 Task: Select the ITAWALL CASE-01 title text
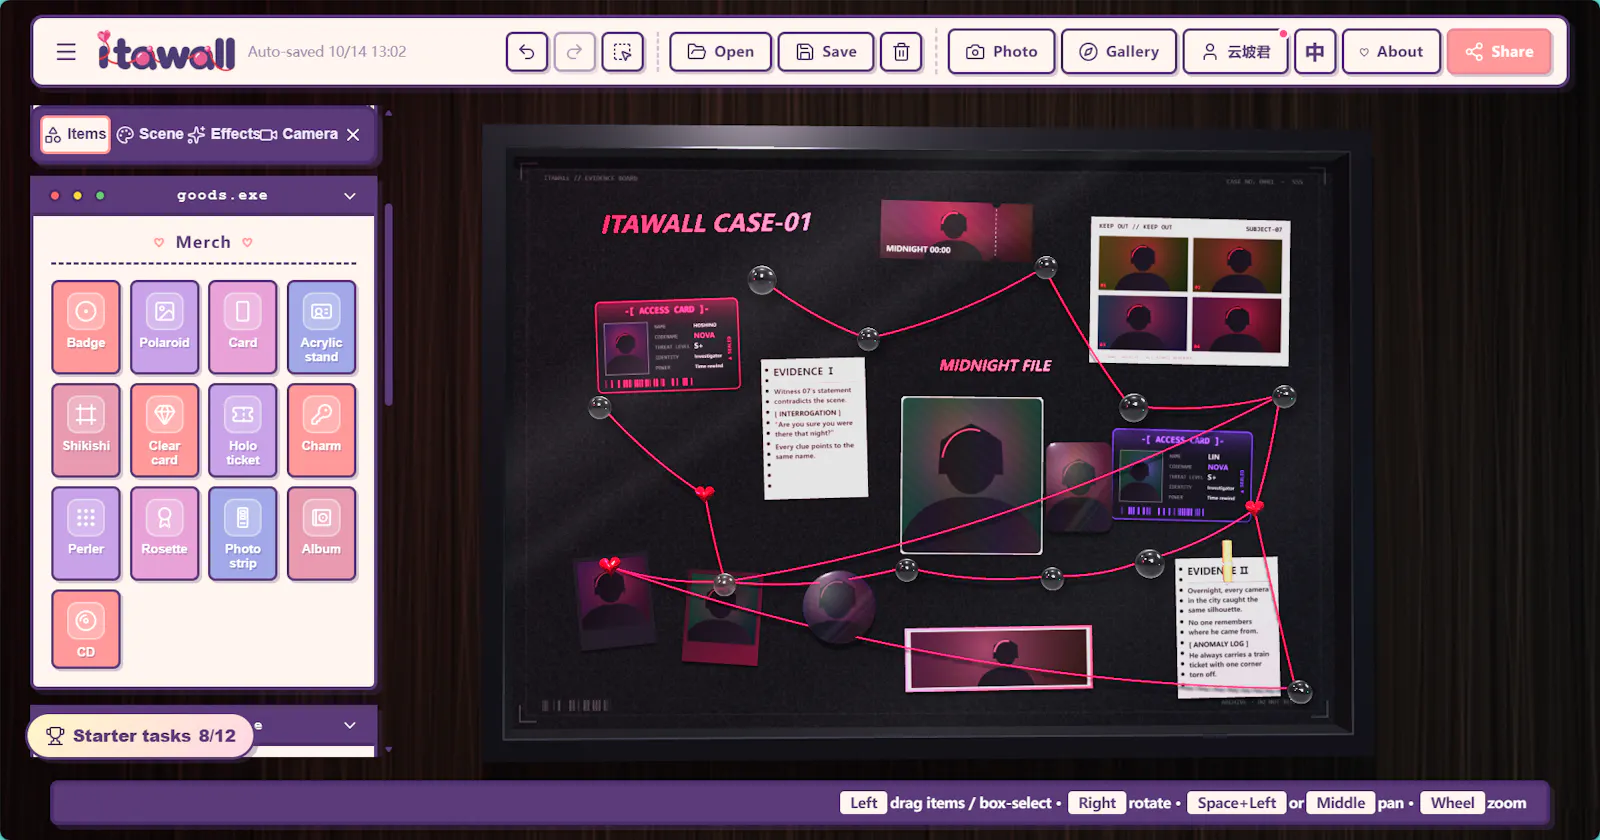[706, 223]
